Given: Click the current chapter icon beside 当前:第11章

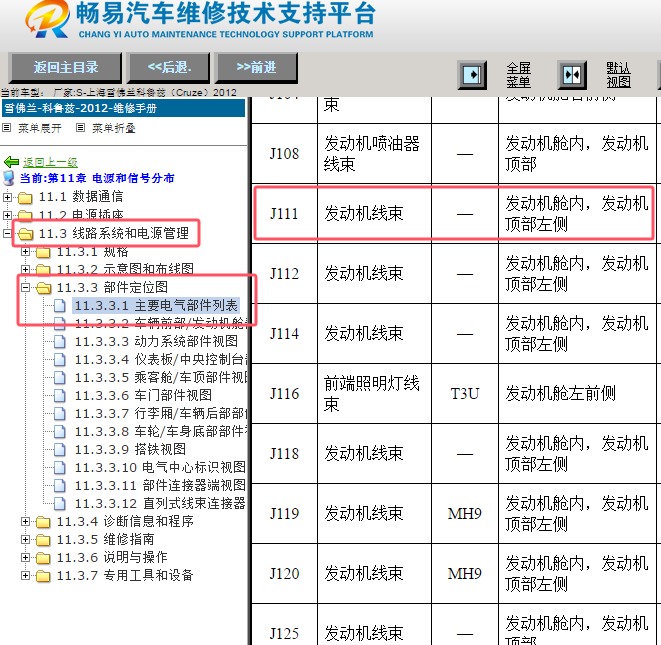Looking at the screenshot, I should (8, 178).
